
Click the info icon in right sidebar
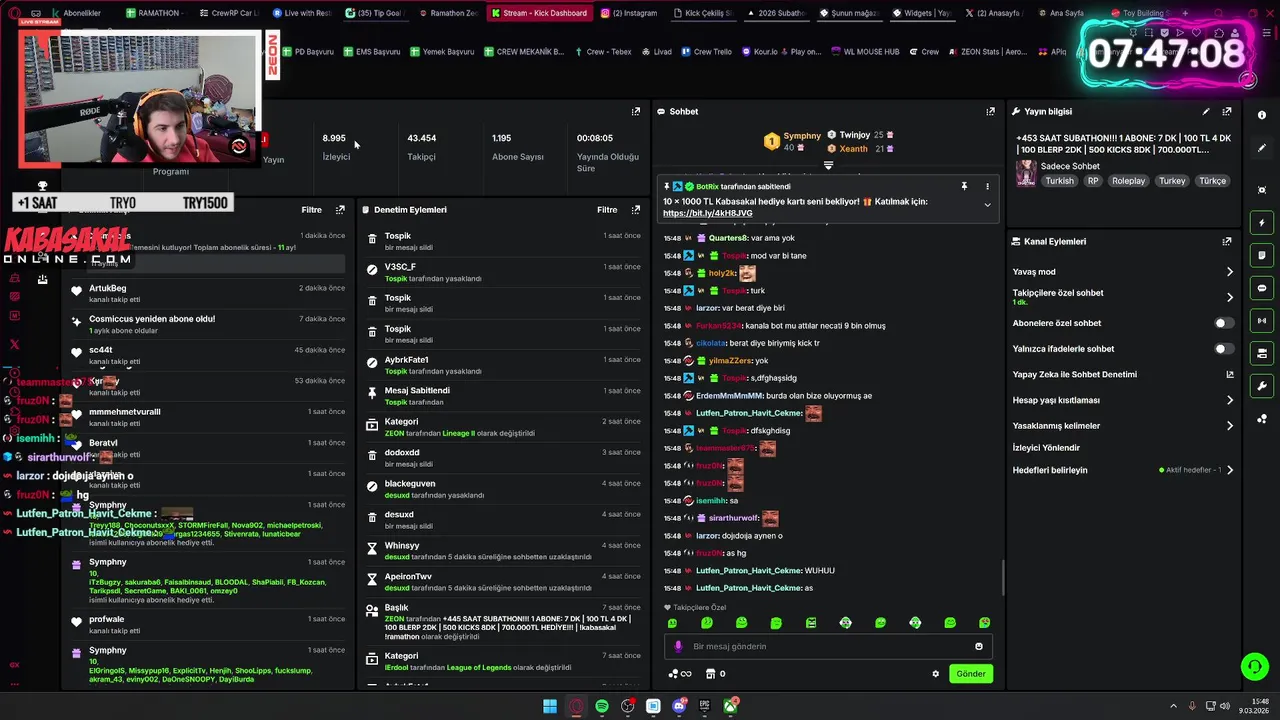(1262, 115)
